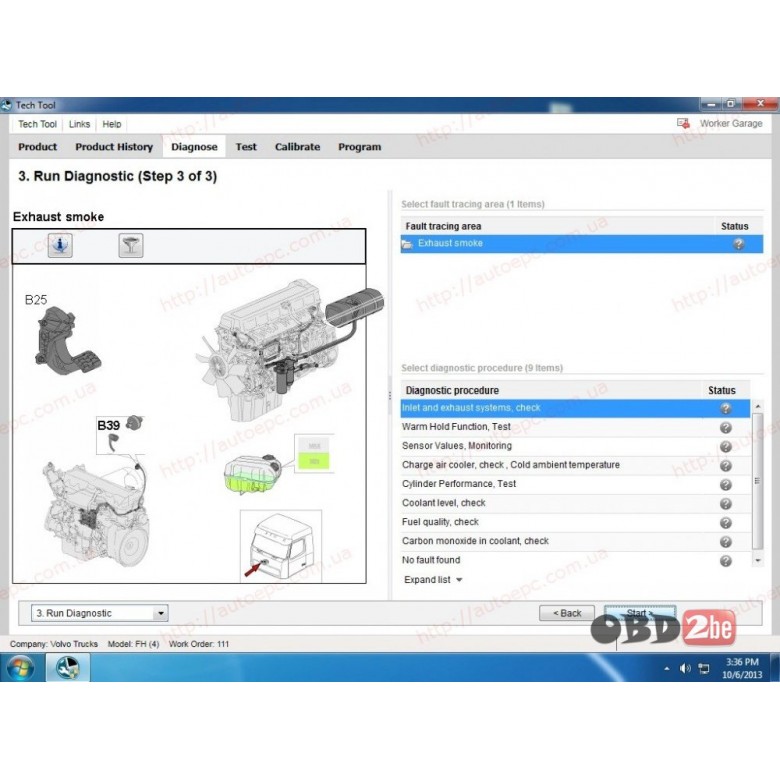The height and width of the screenshot is (780, 780).
Task: Click status icon for Exhaust smoke fault area
Action: 738,244
